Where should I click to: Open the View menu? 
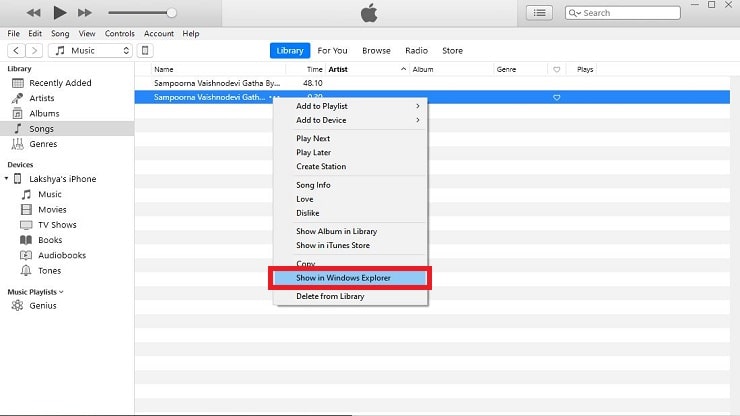tap(87, 34)
